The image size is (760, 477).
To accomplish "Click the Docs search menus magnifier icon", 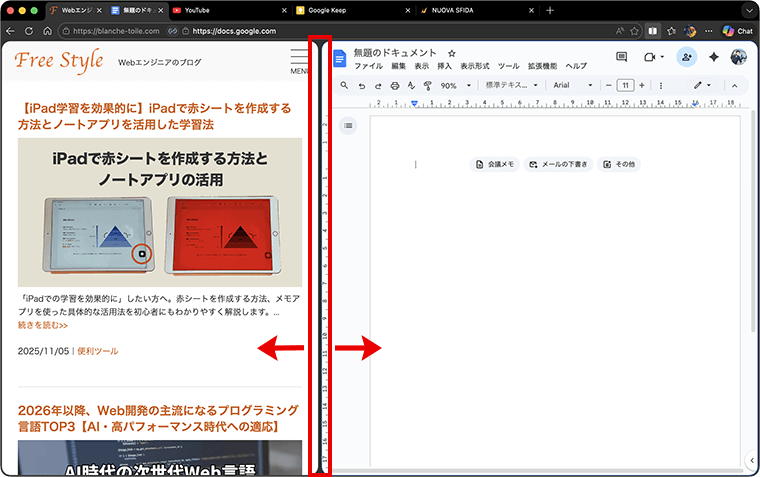I will (344, 85).
